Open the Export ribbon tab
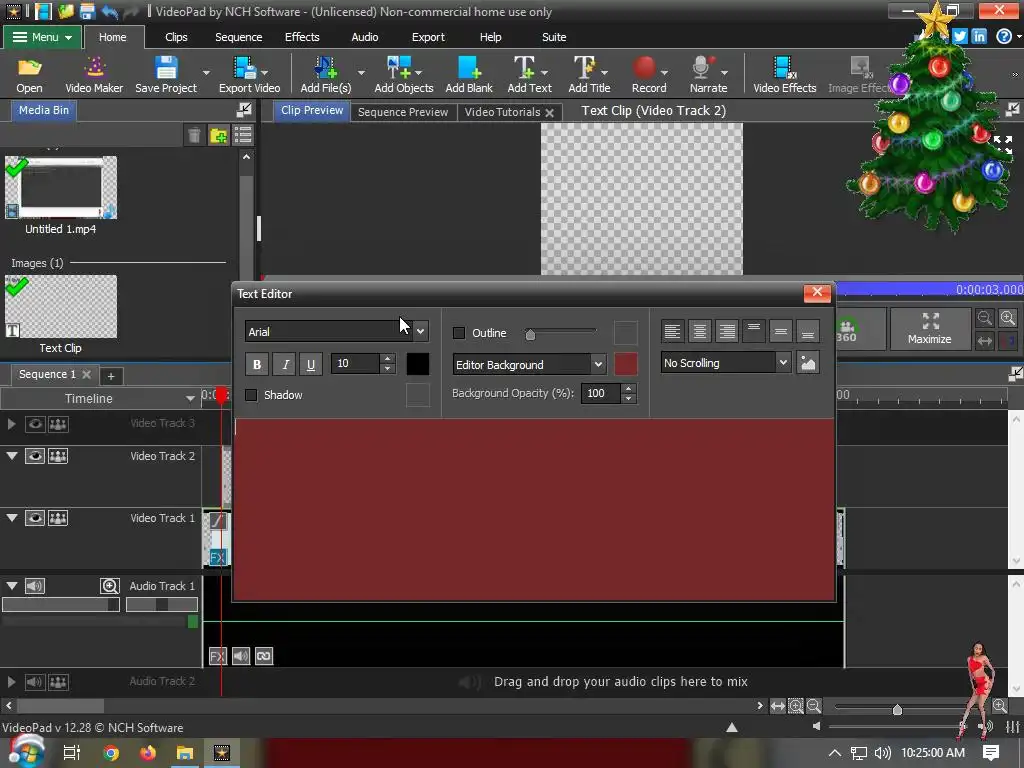 pos(428,37)
